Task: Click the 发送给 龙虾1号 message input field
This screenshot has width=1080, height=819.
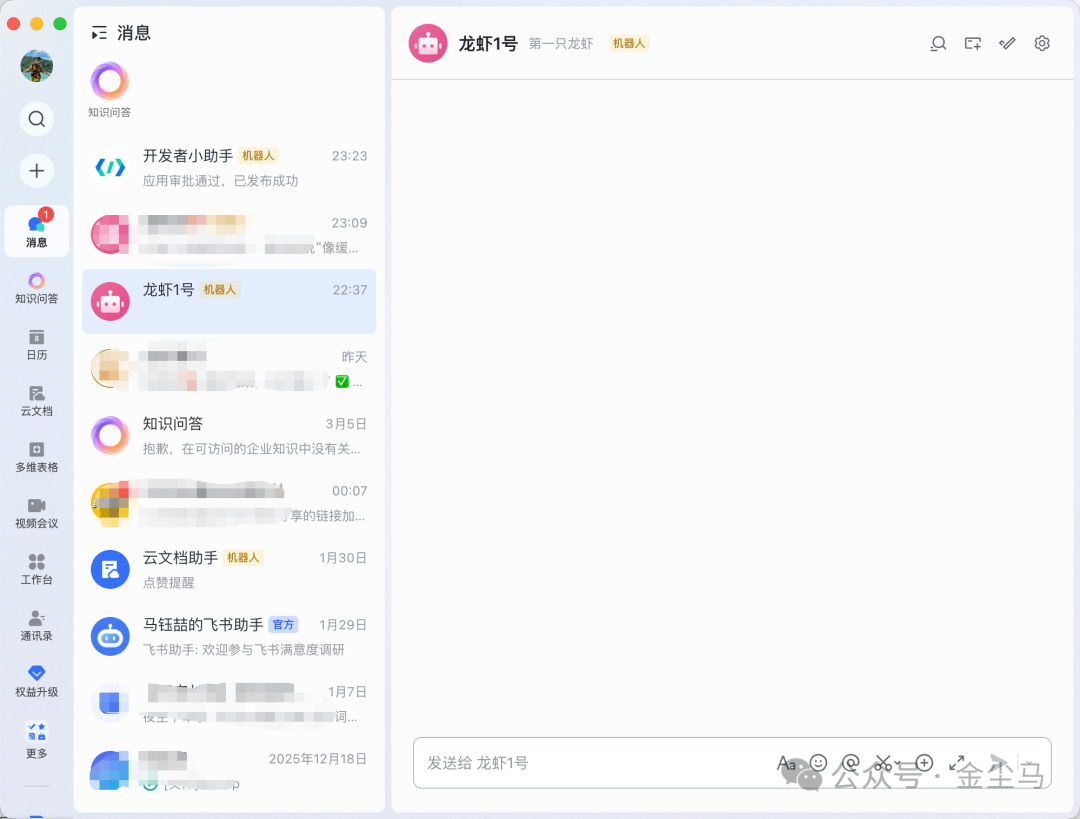Action: tap(590, 763)
